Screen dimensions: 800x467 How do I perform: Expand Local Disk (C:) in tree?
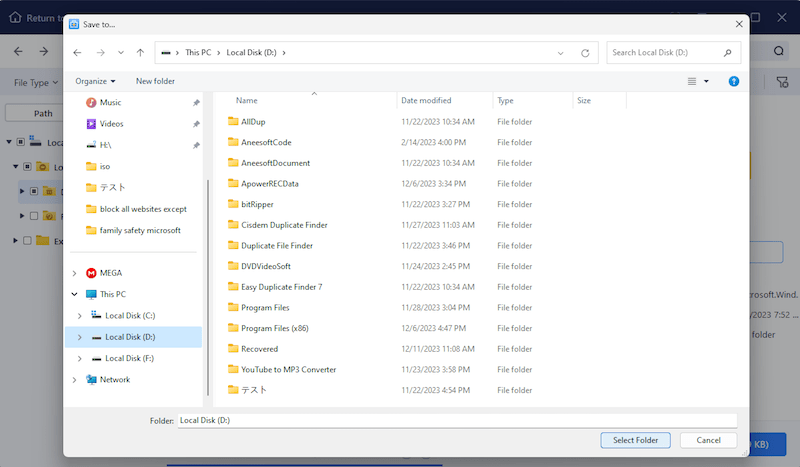coord(80,316)
